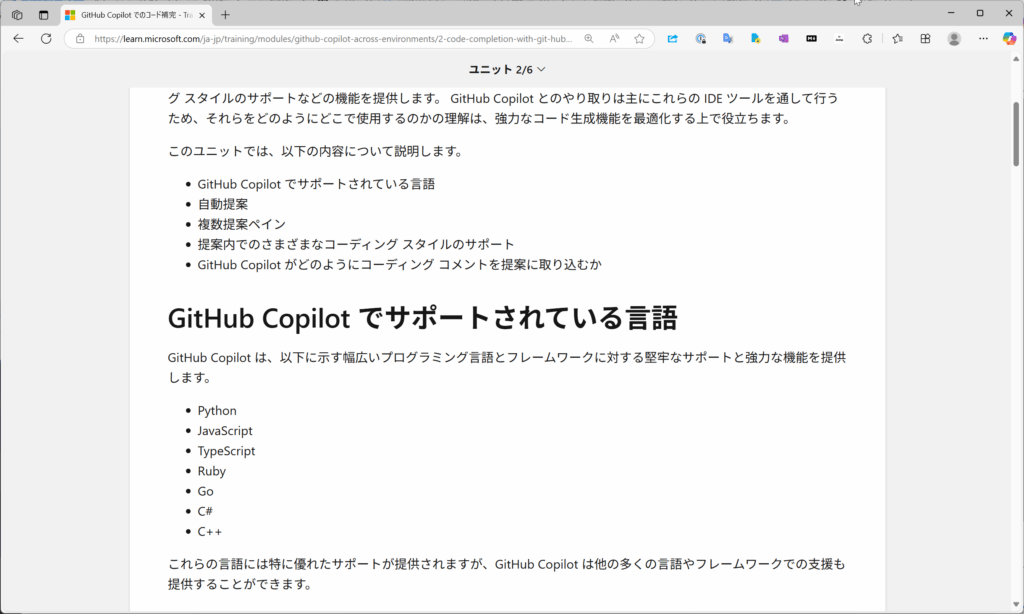The width and height of the screenshot is (1024, 614).
Task: Open the clock-with-lock extension icon
Action: coord(700,39)
